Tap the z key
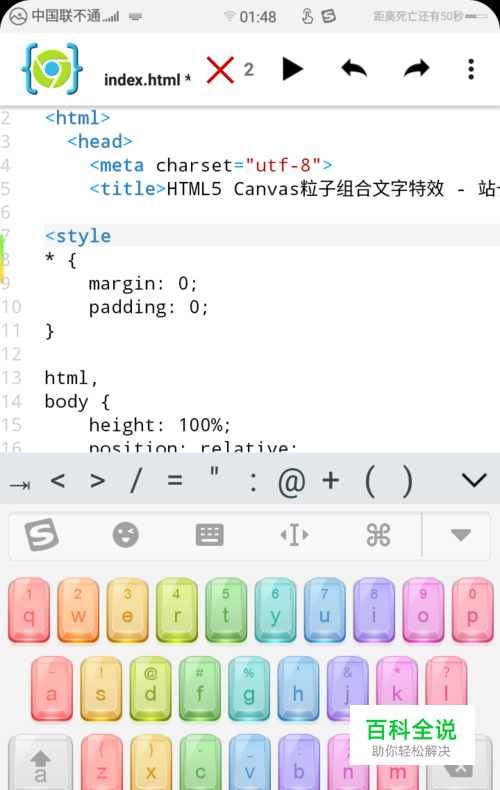The width and height of the screenshot is (500, 790). [x=101, y=762]
